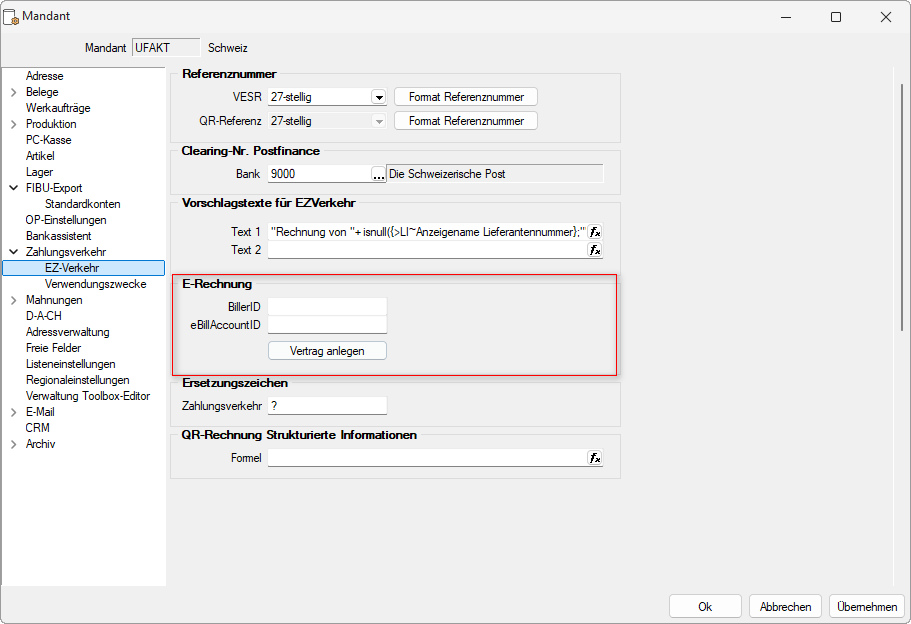
Task: Click Format Referenznummer next to VESR
Action: coord(466,97)
